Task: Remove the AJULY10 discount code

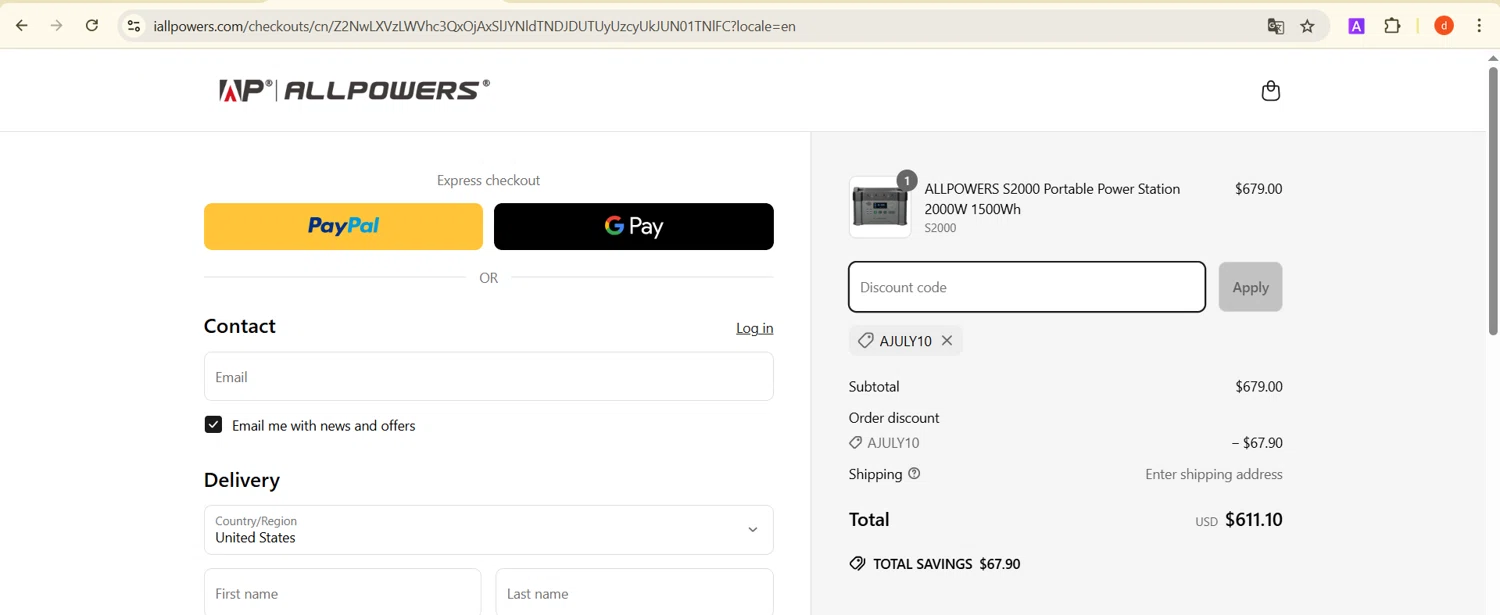Action: click(x=947, y=341)
